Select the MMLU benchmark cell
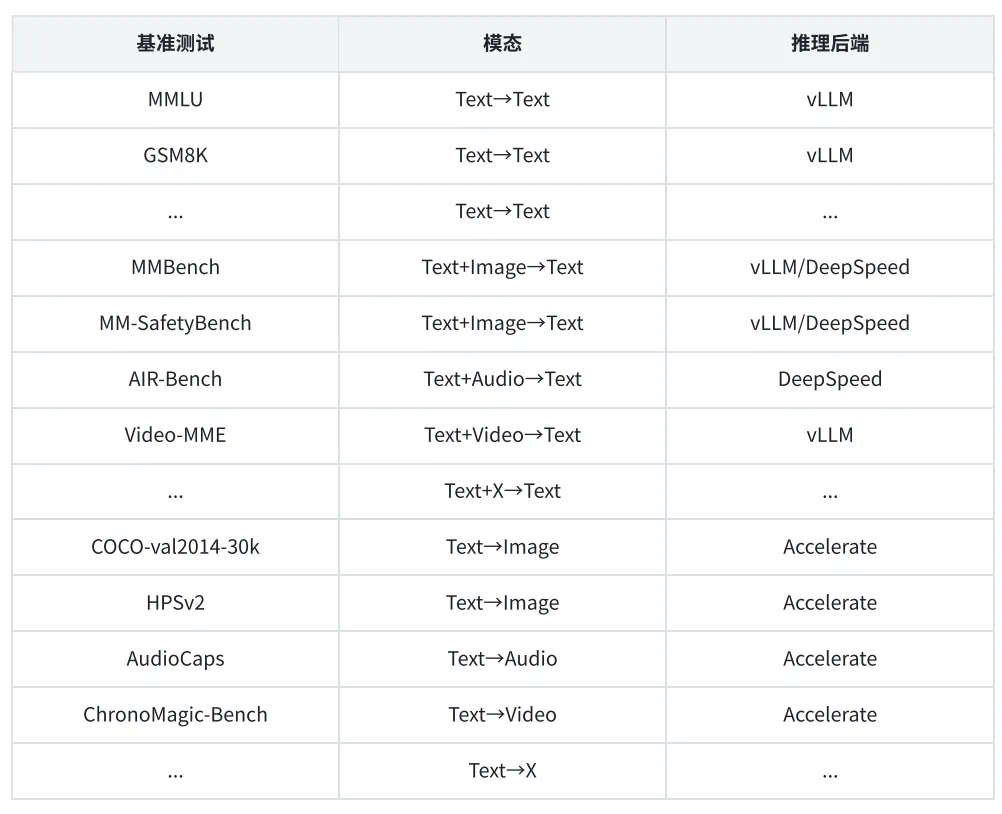 [175, 99]
